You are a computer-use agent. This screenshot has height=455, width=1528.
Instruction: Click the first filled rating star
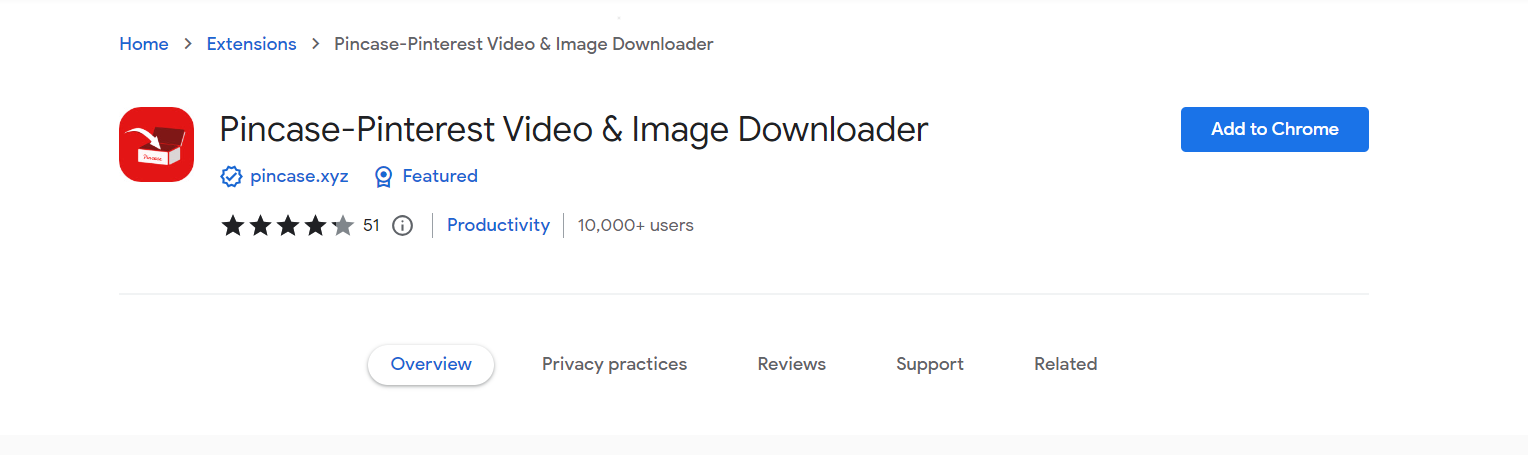[x=233, y=226]
